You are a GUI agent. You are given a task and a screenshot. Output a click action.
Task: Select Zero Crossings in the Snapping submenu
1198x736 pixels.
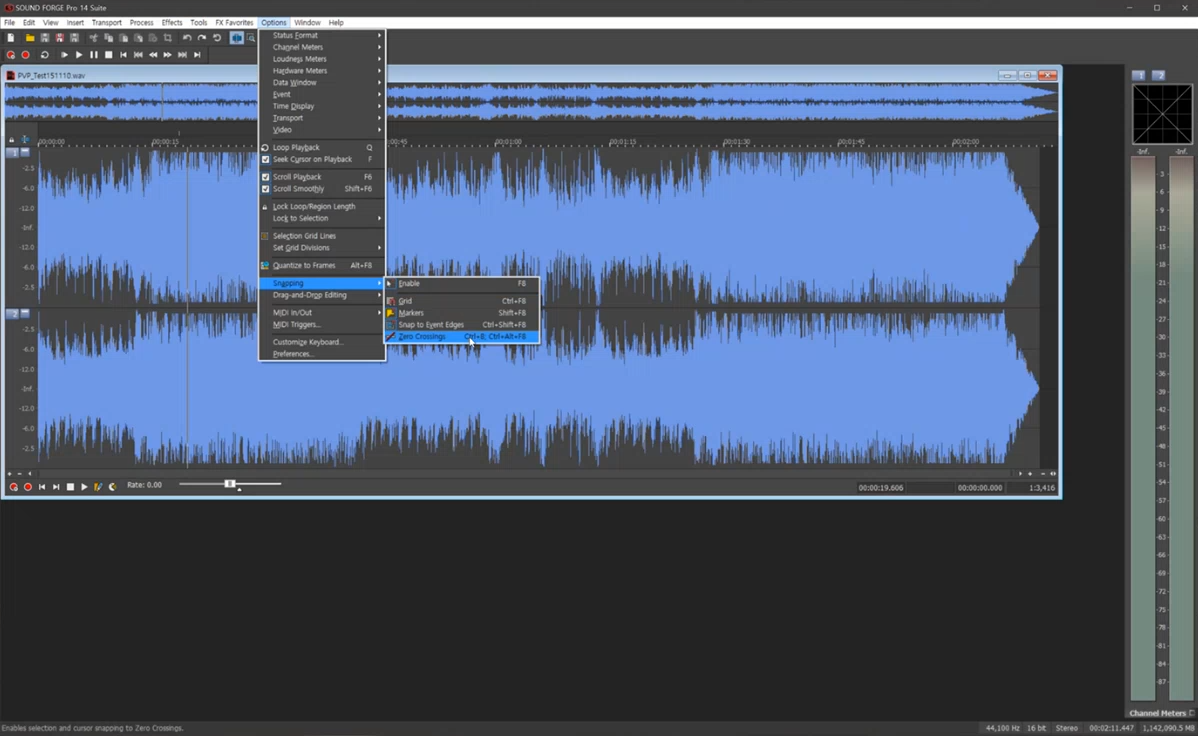click(461, 336)
